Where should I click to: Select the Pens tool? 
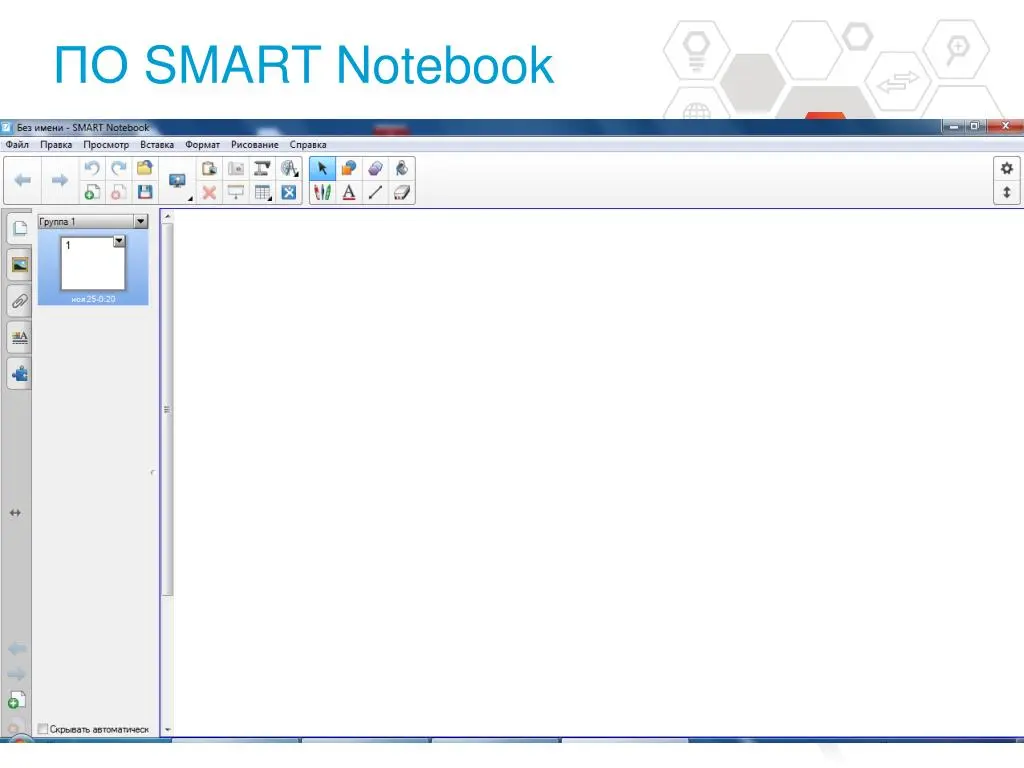[322, 192]
